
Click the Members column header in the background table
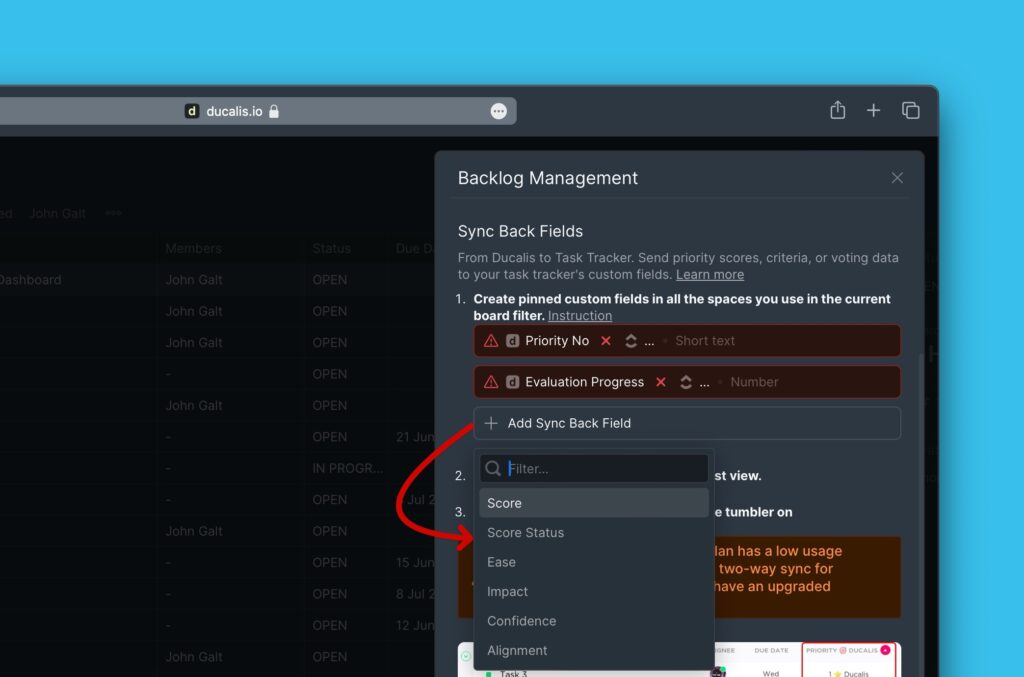[x=193, y=249]
